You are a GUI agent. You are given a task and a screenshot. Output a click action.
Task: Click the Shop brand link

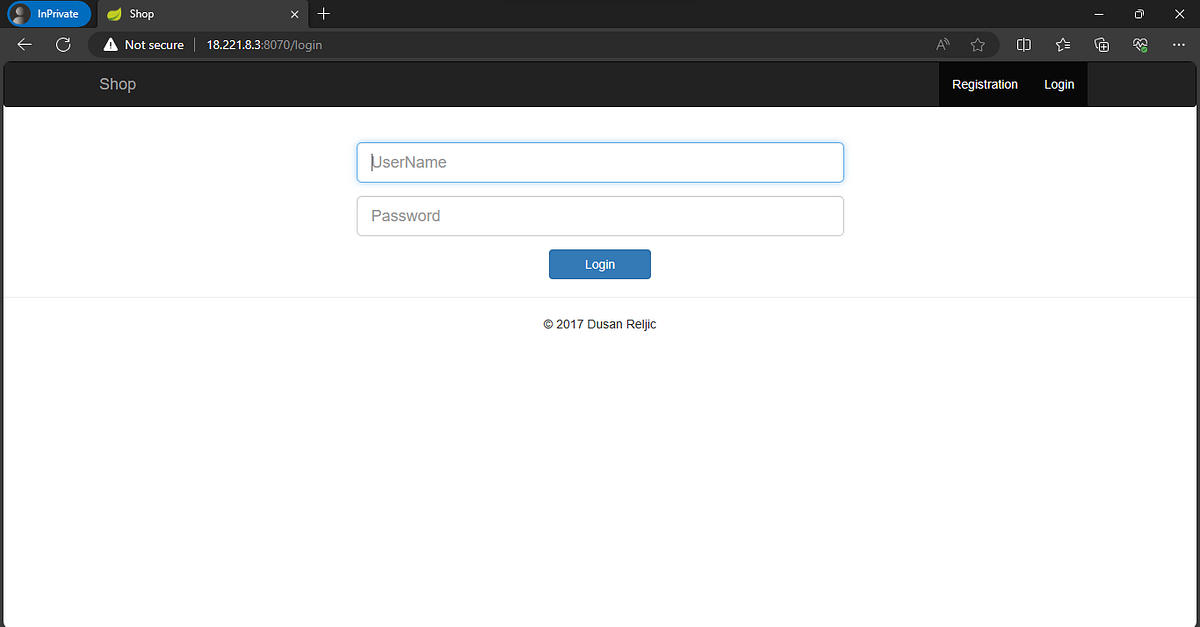tap(117, 84)
